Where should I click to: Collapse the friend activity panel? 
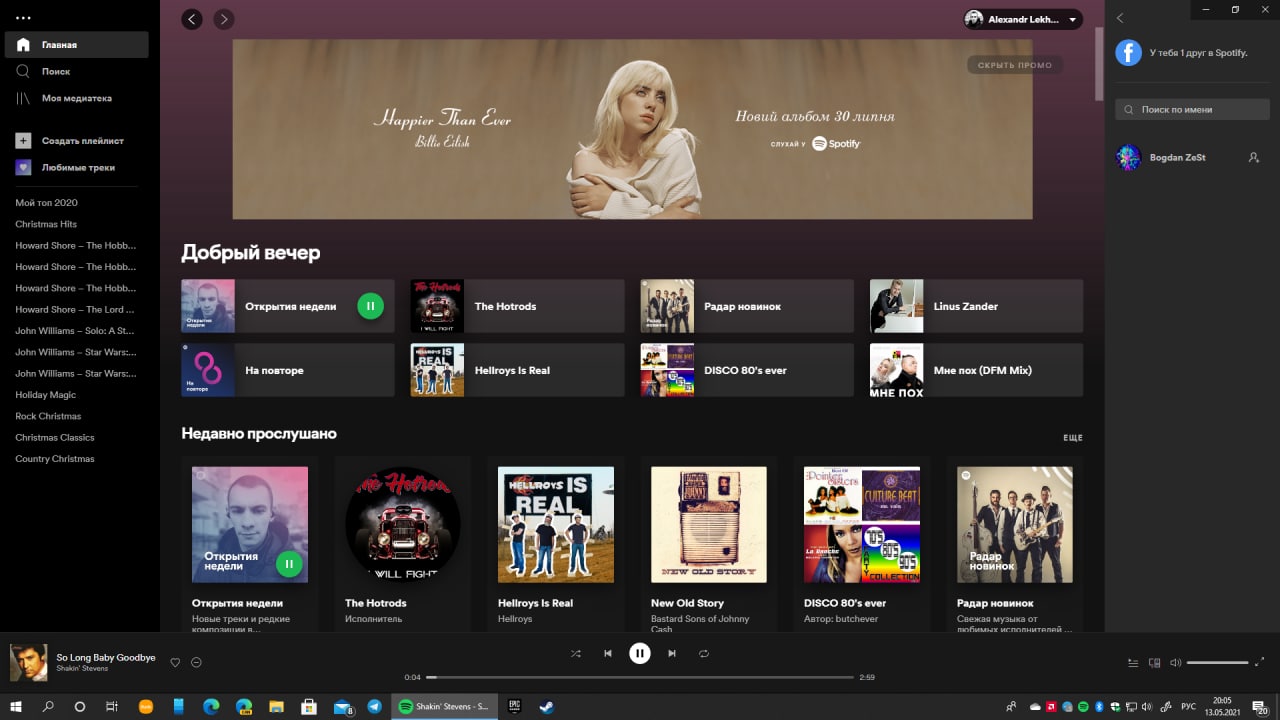pos(1120,18)
